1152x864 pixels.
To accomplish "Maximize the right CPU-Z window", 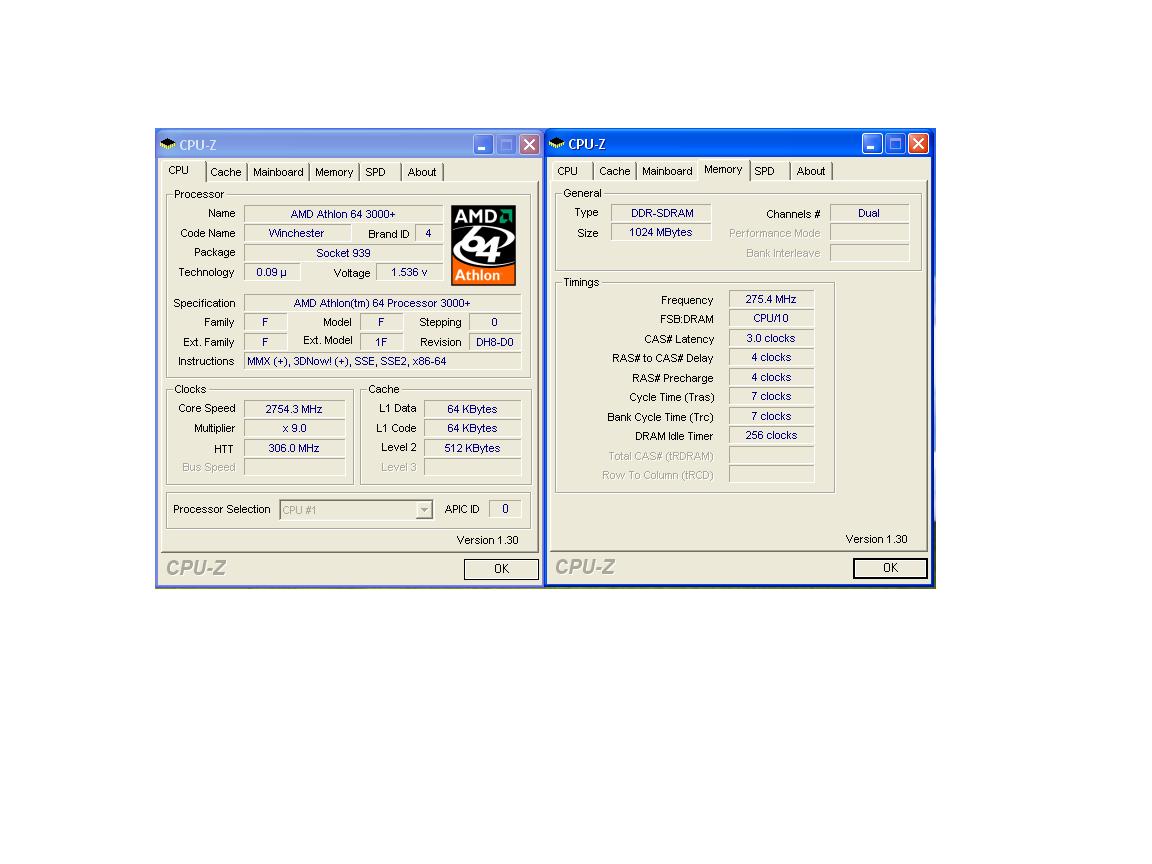I will (895, 143).
